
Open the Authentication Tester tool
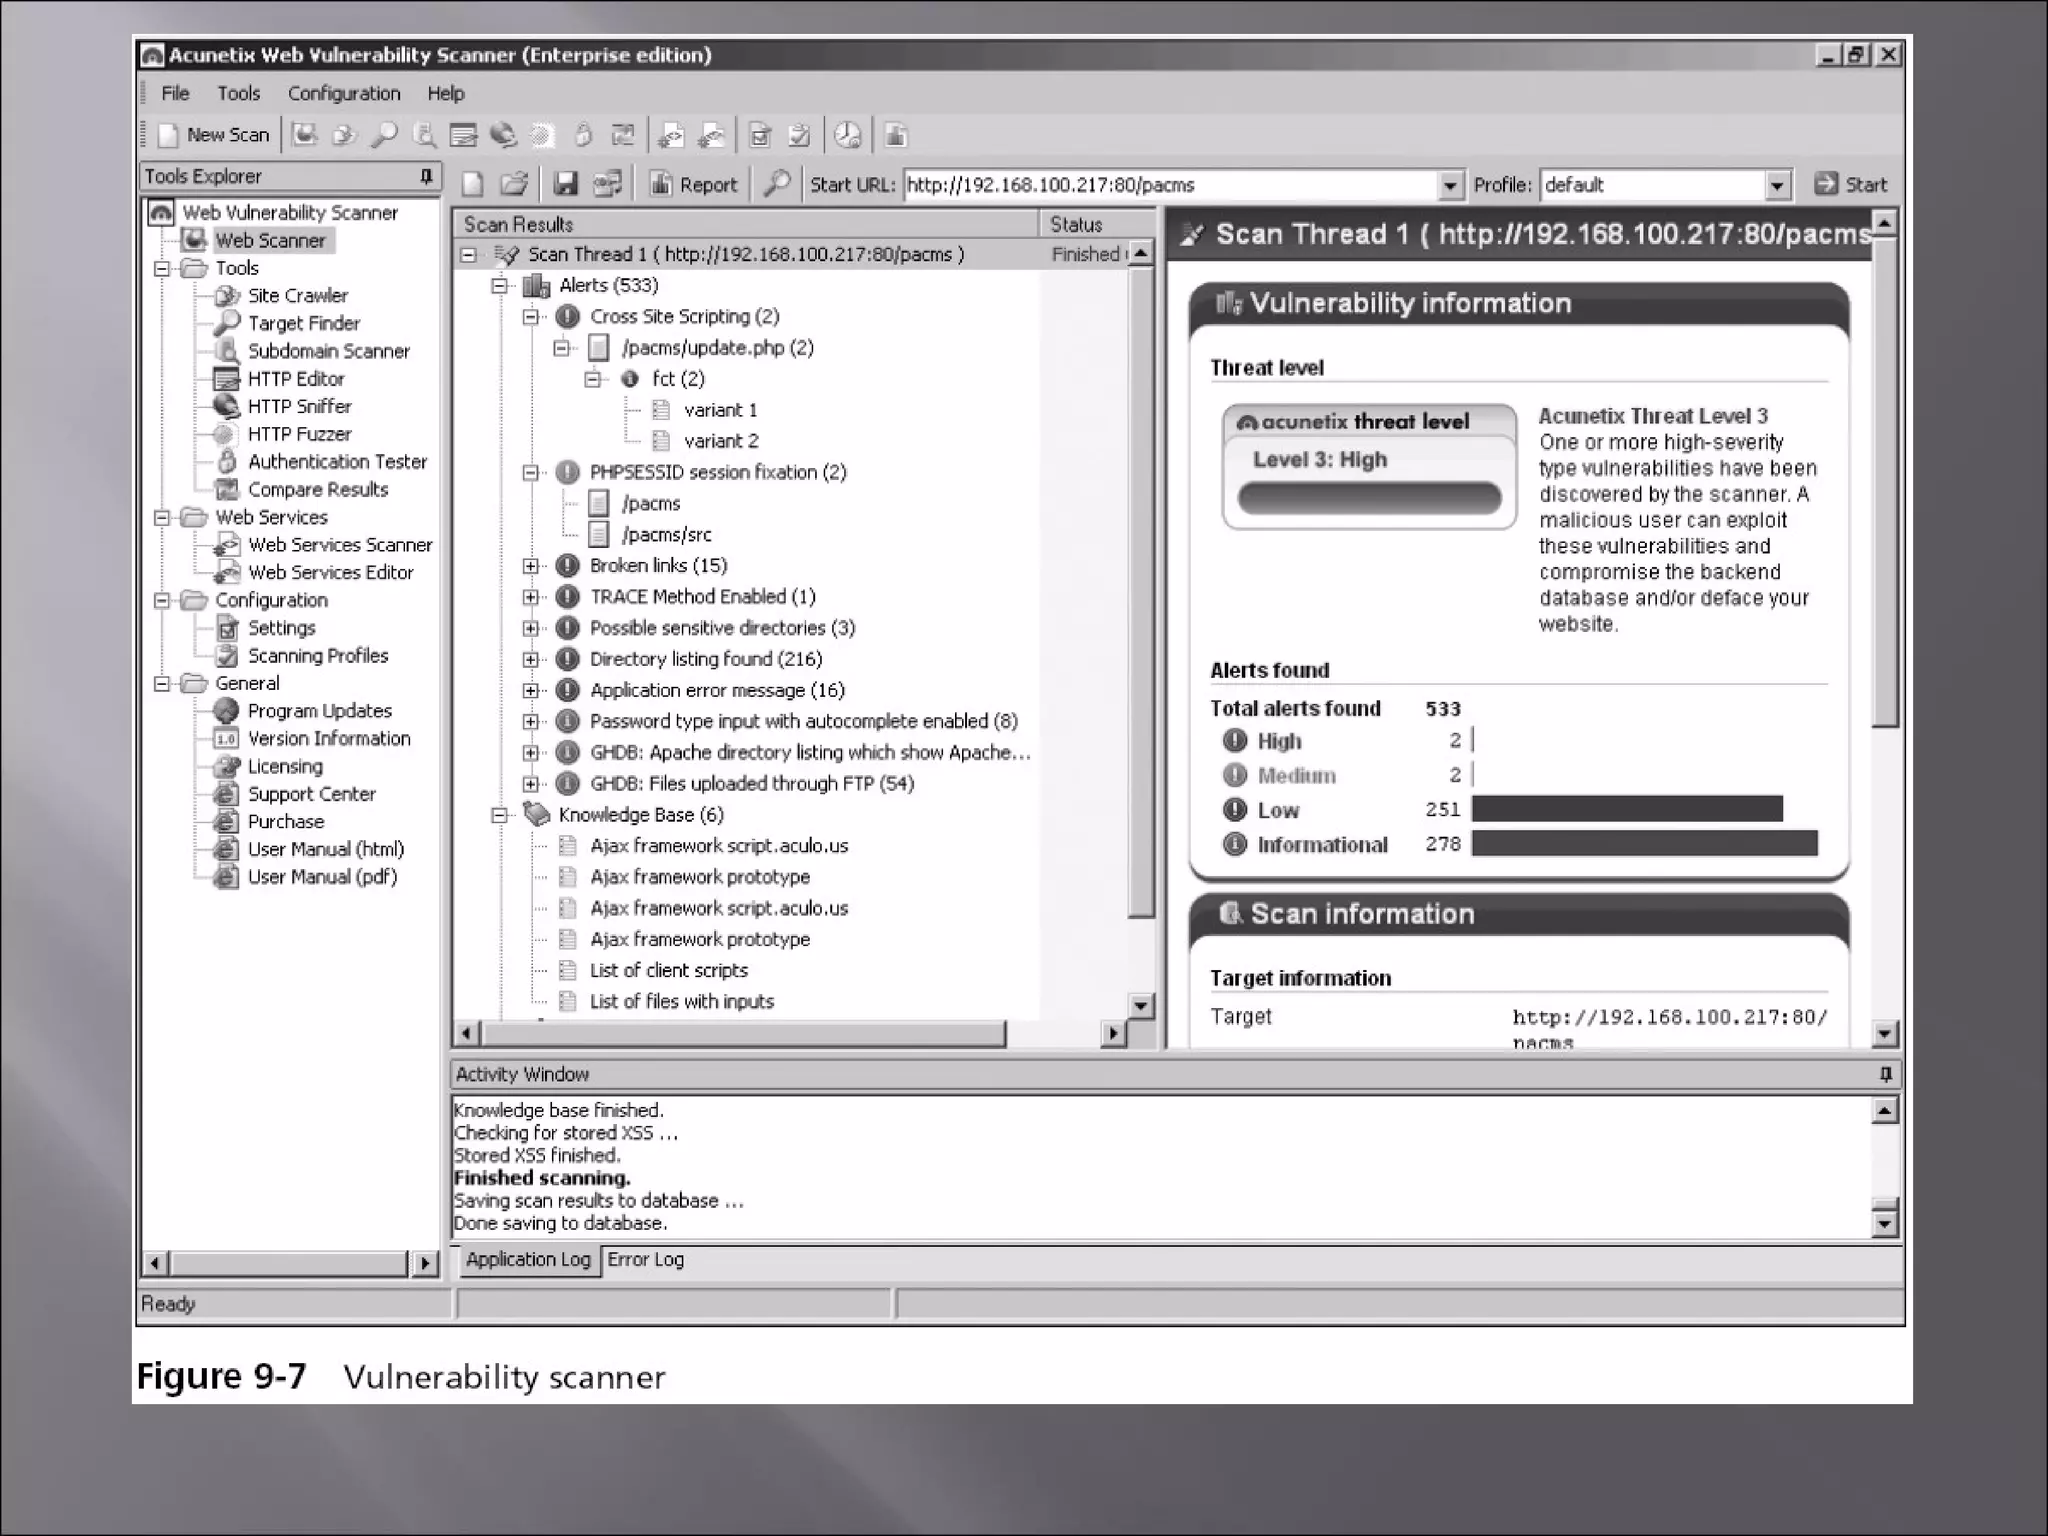[x=336, y=462]
